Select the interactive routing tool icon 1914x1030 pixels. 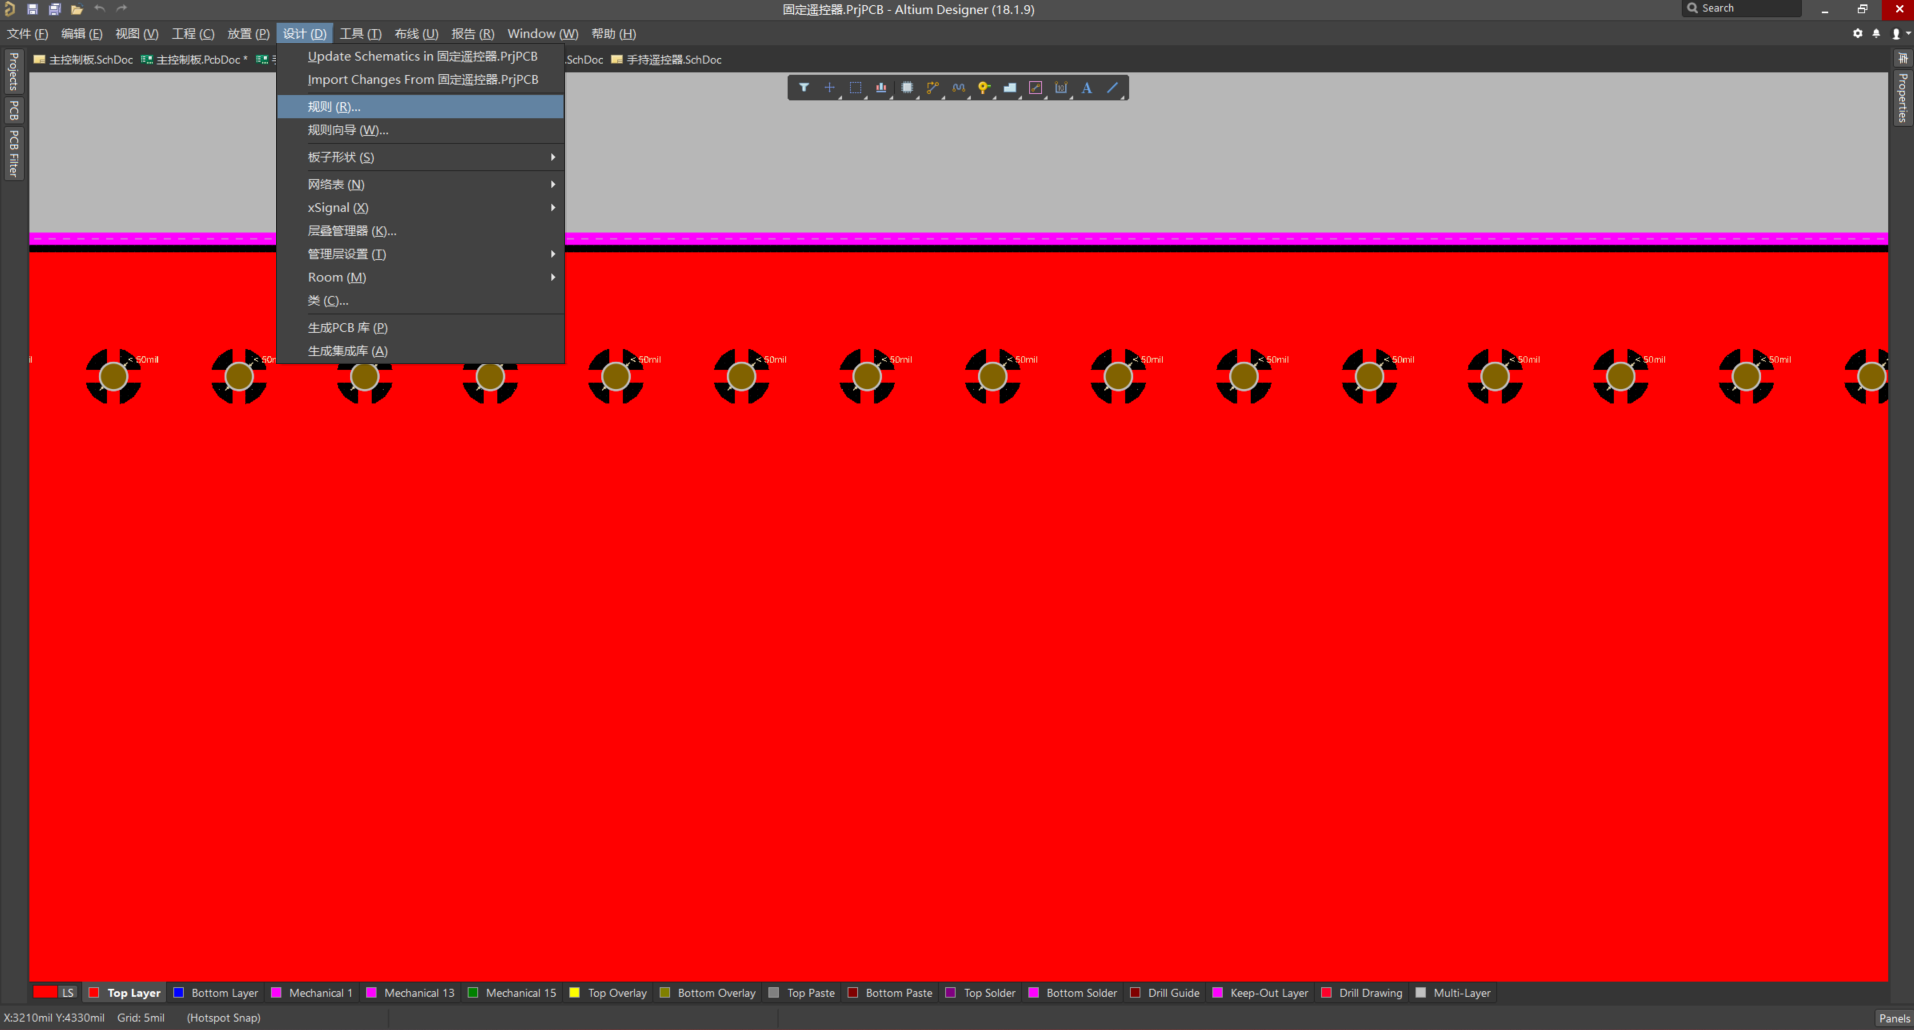pos(932,88)
